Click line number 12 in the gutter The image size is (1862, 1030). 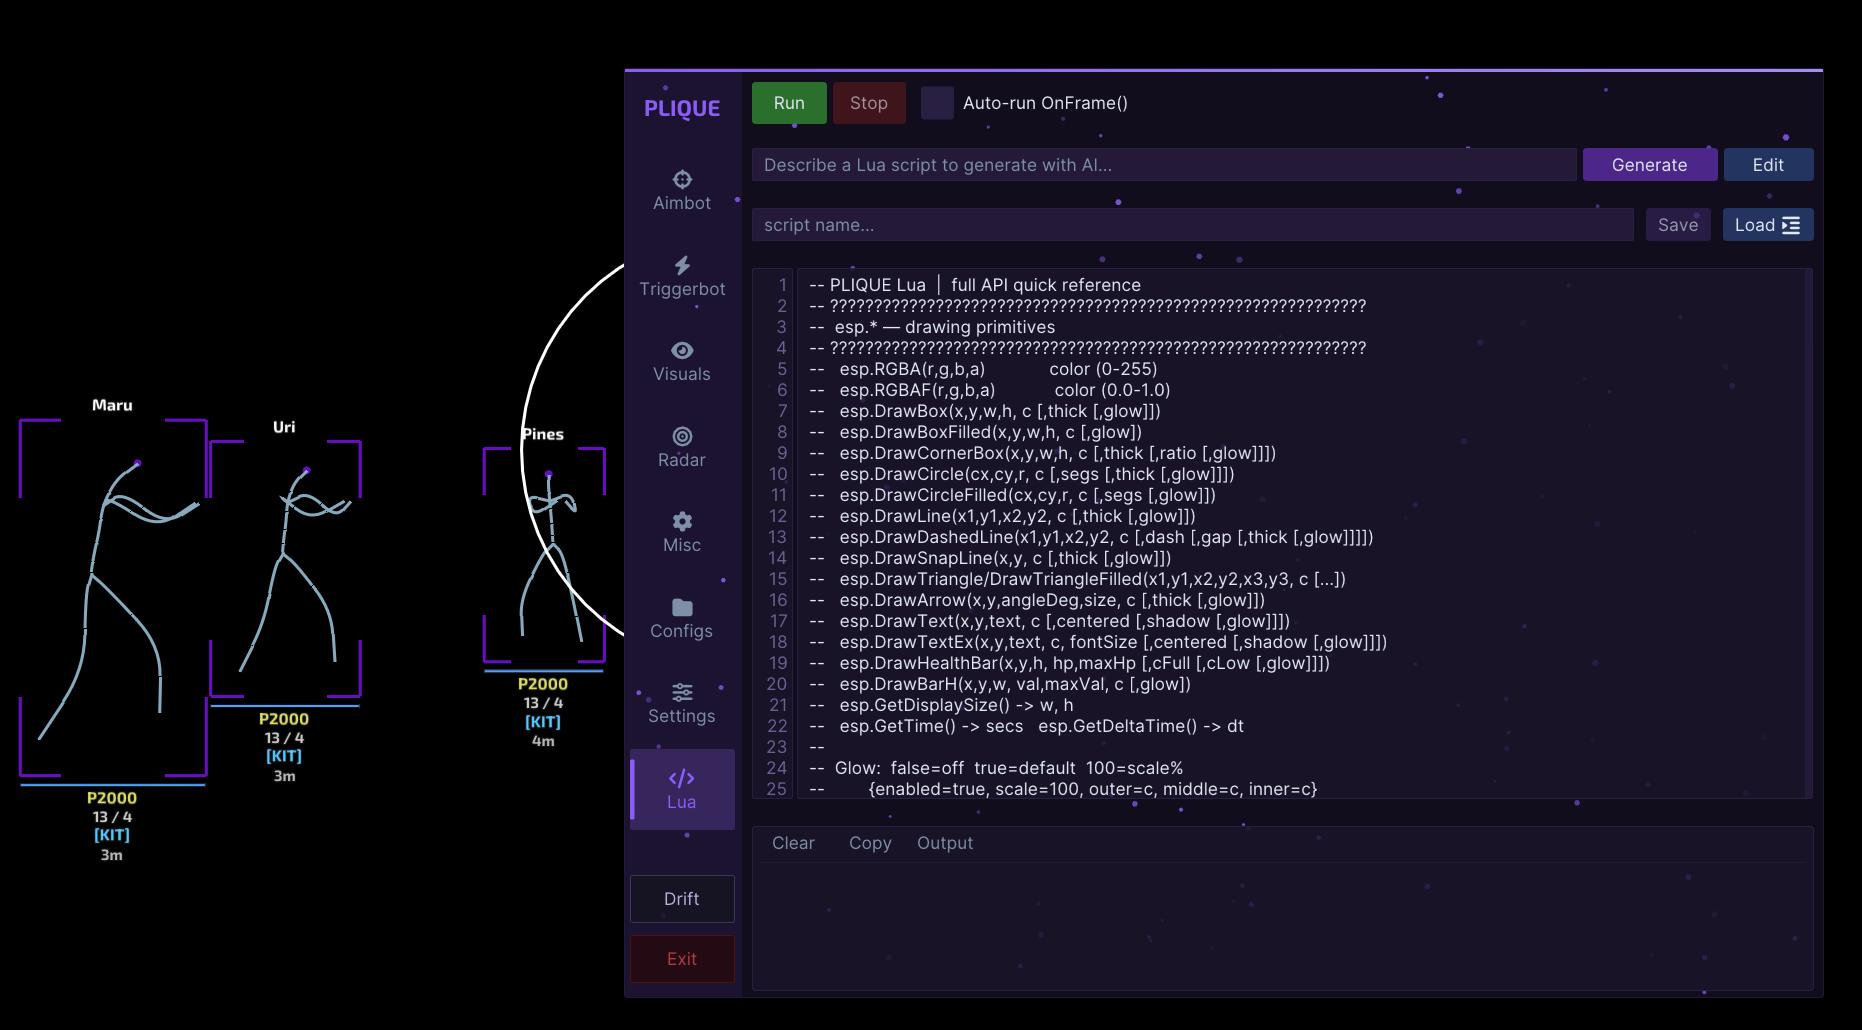pyautogui.click(x=778, y=516)
